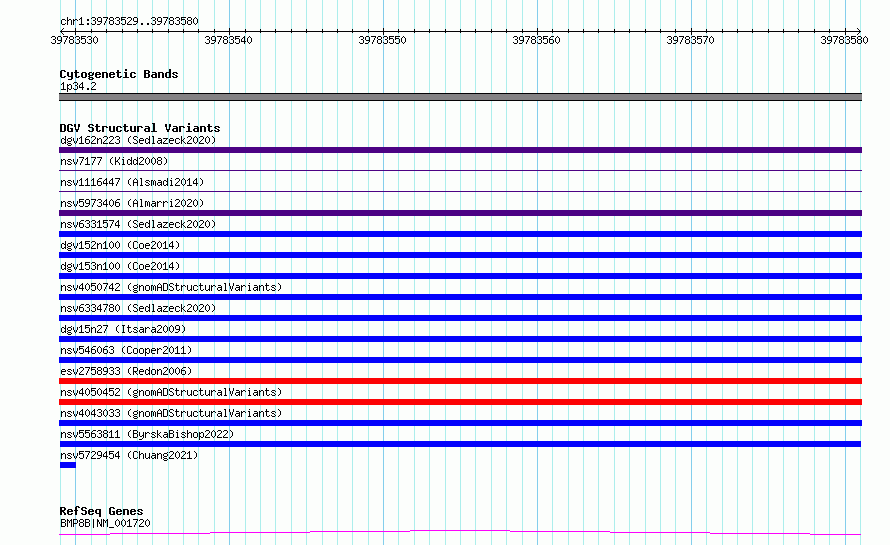
Task: Open variant dgv162n223 (Sedlazeck2020) label
Action: [138, 140]
